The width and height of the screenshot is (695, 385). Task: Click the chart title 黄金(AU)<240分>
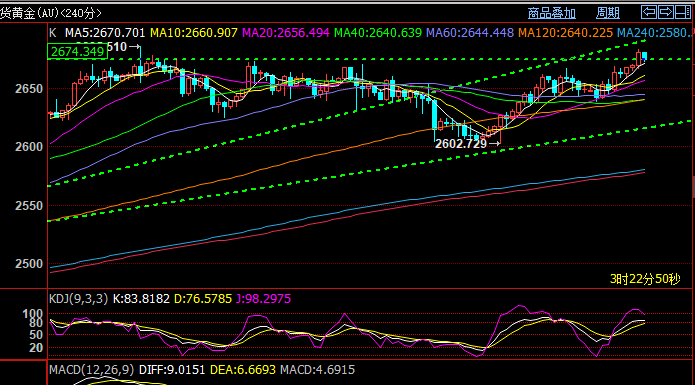[51, 13]
